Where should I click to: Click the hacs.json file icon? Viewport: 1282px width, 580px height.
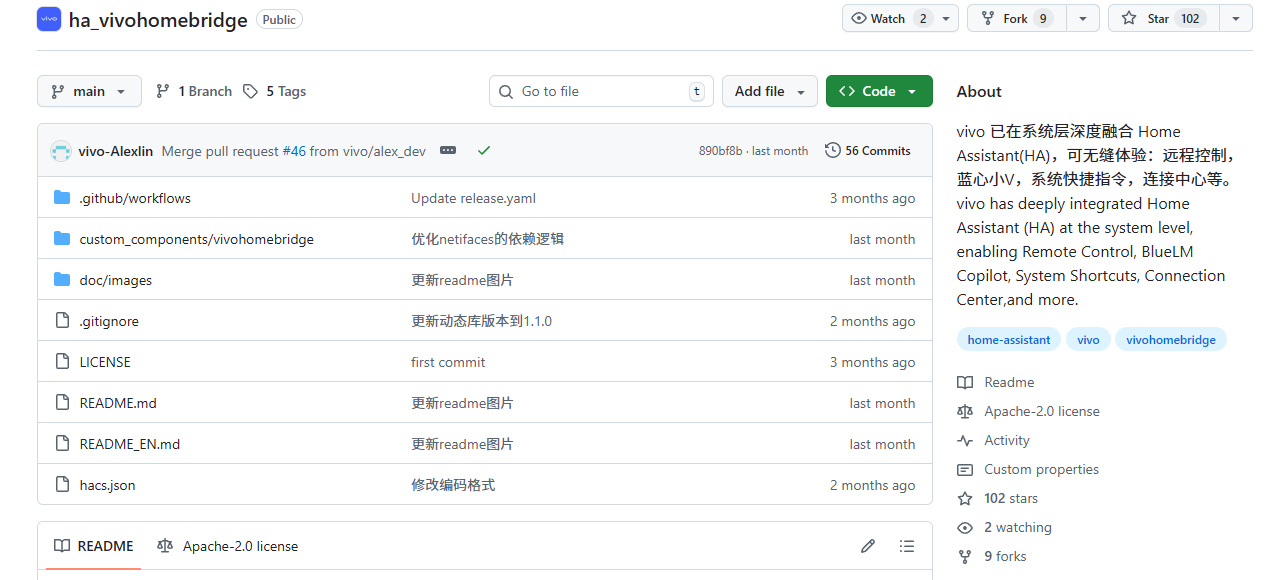pos(62,485)
